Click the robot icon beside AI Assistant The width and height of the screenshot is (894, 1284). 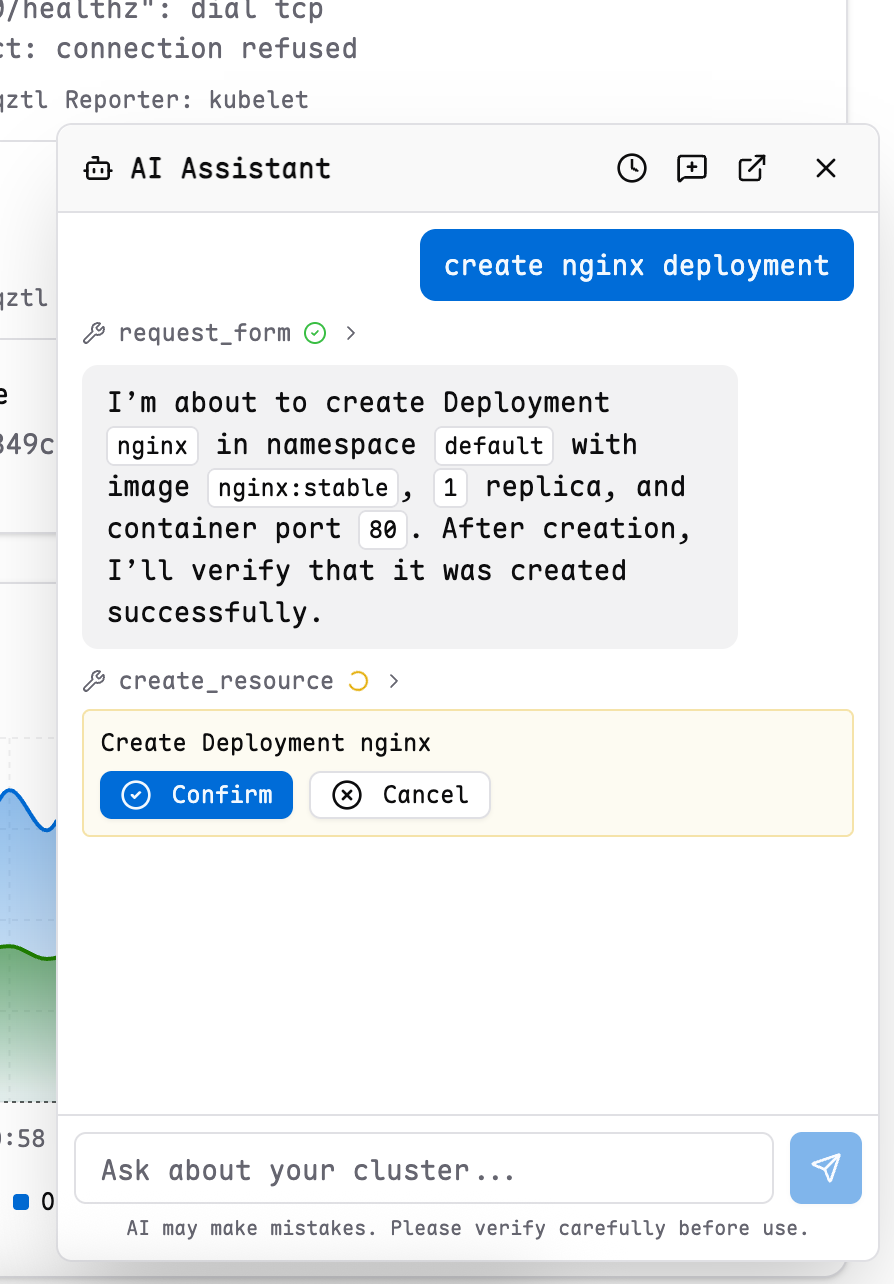[x=98, y=169]
